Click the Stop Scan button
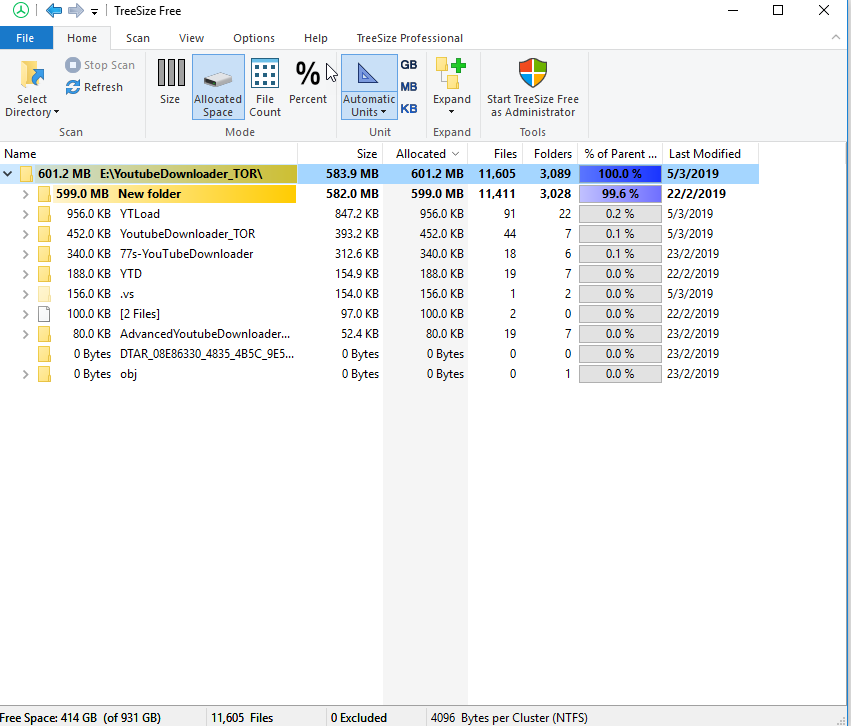The image size is (851, 726). pos(100,65)
